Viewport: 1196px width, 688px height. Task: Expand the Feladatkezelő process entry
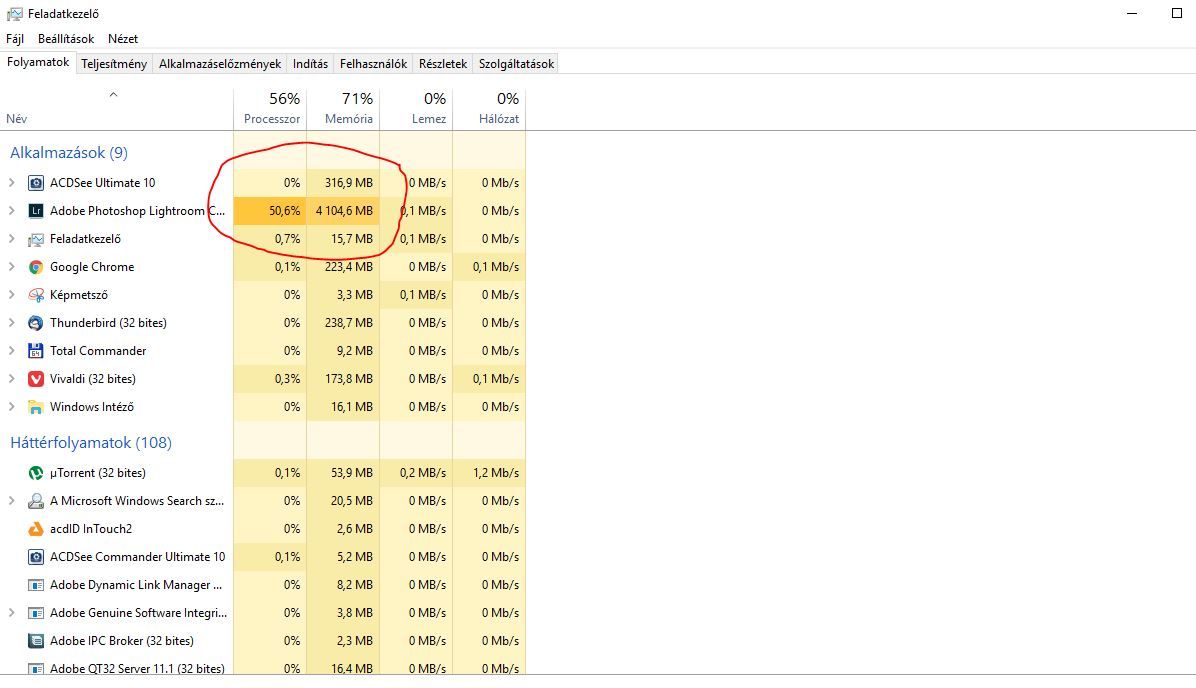(12, 239)
